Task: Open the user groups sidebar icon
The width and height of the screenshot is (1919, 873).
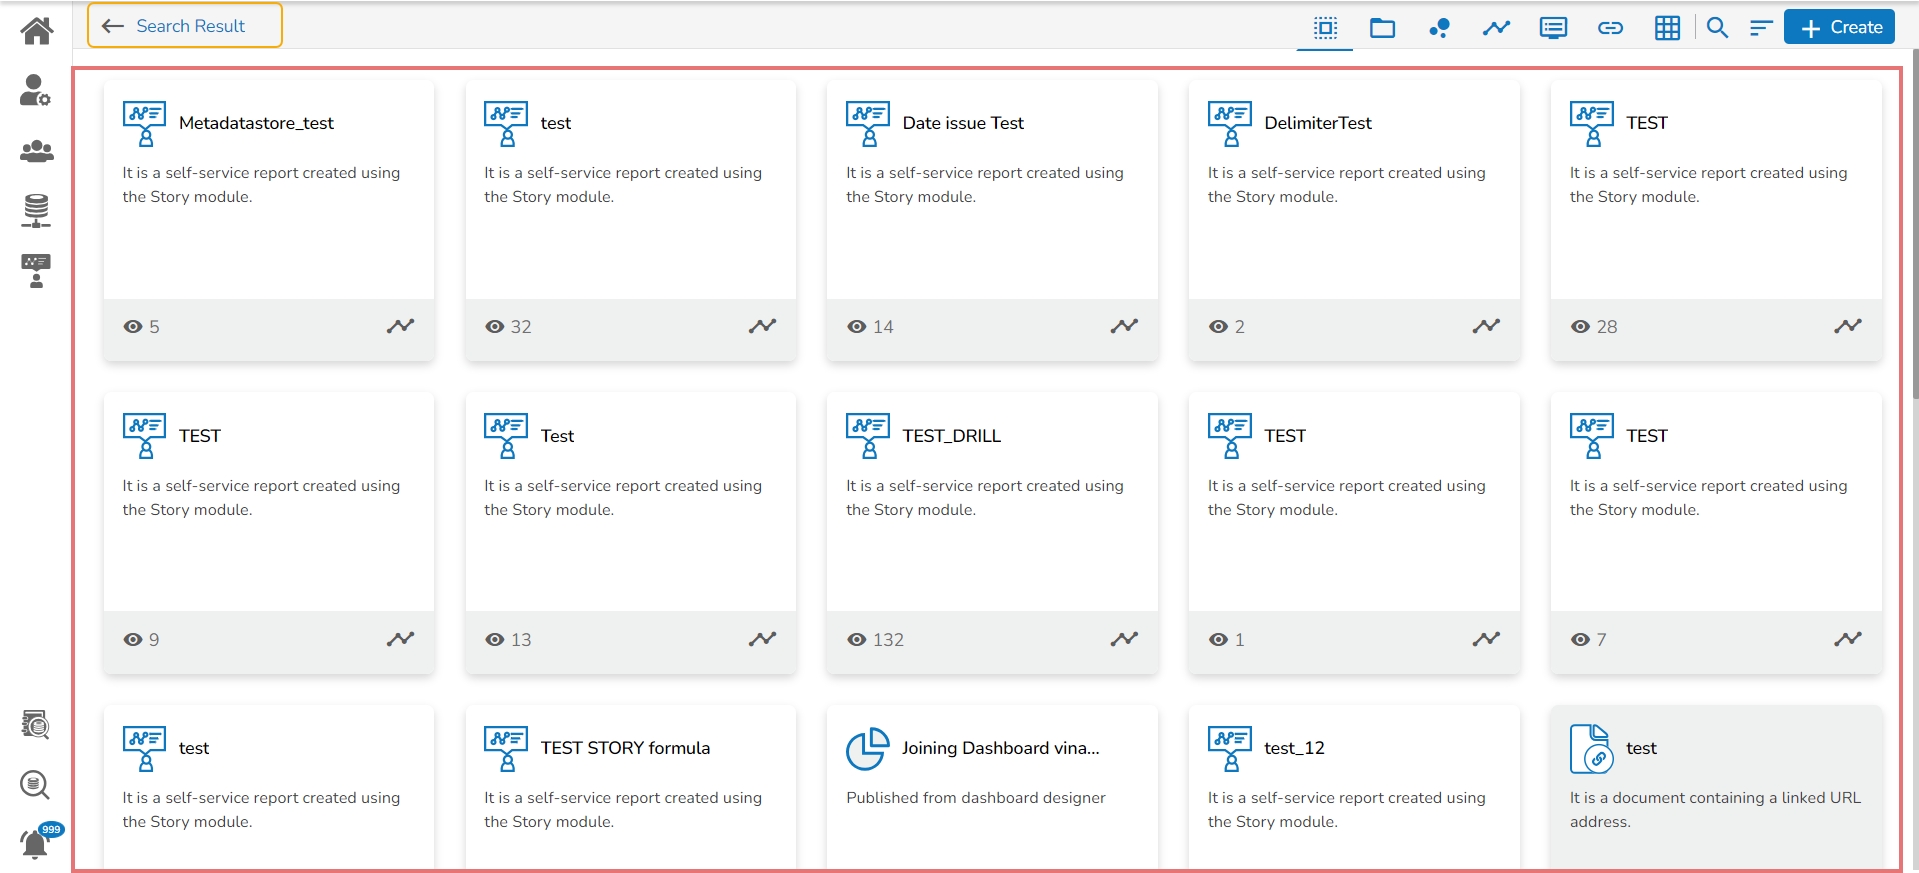Action: click(36, 151)
